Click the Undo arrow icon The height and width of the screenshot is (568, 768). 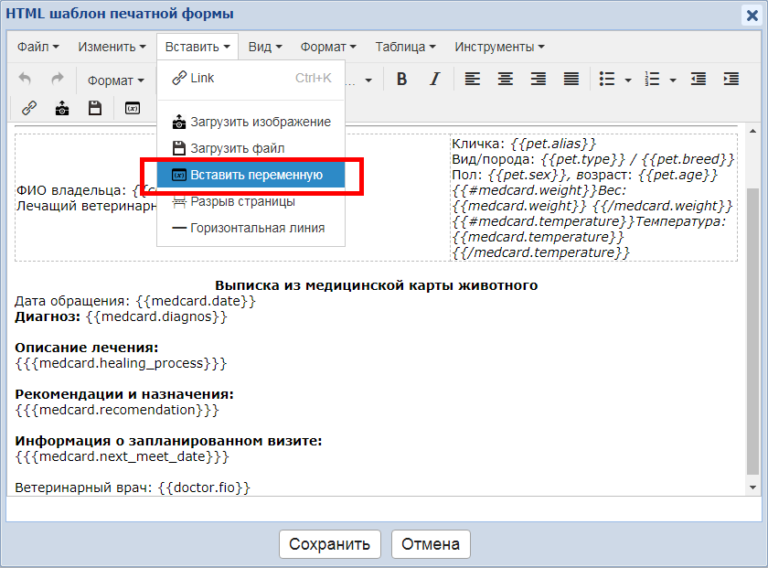pyautogui.click(x=25, y=79)
